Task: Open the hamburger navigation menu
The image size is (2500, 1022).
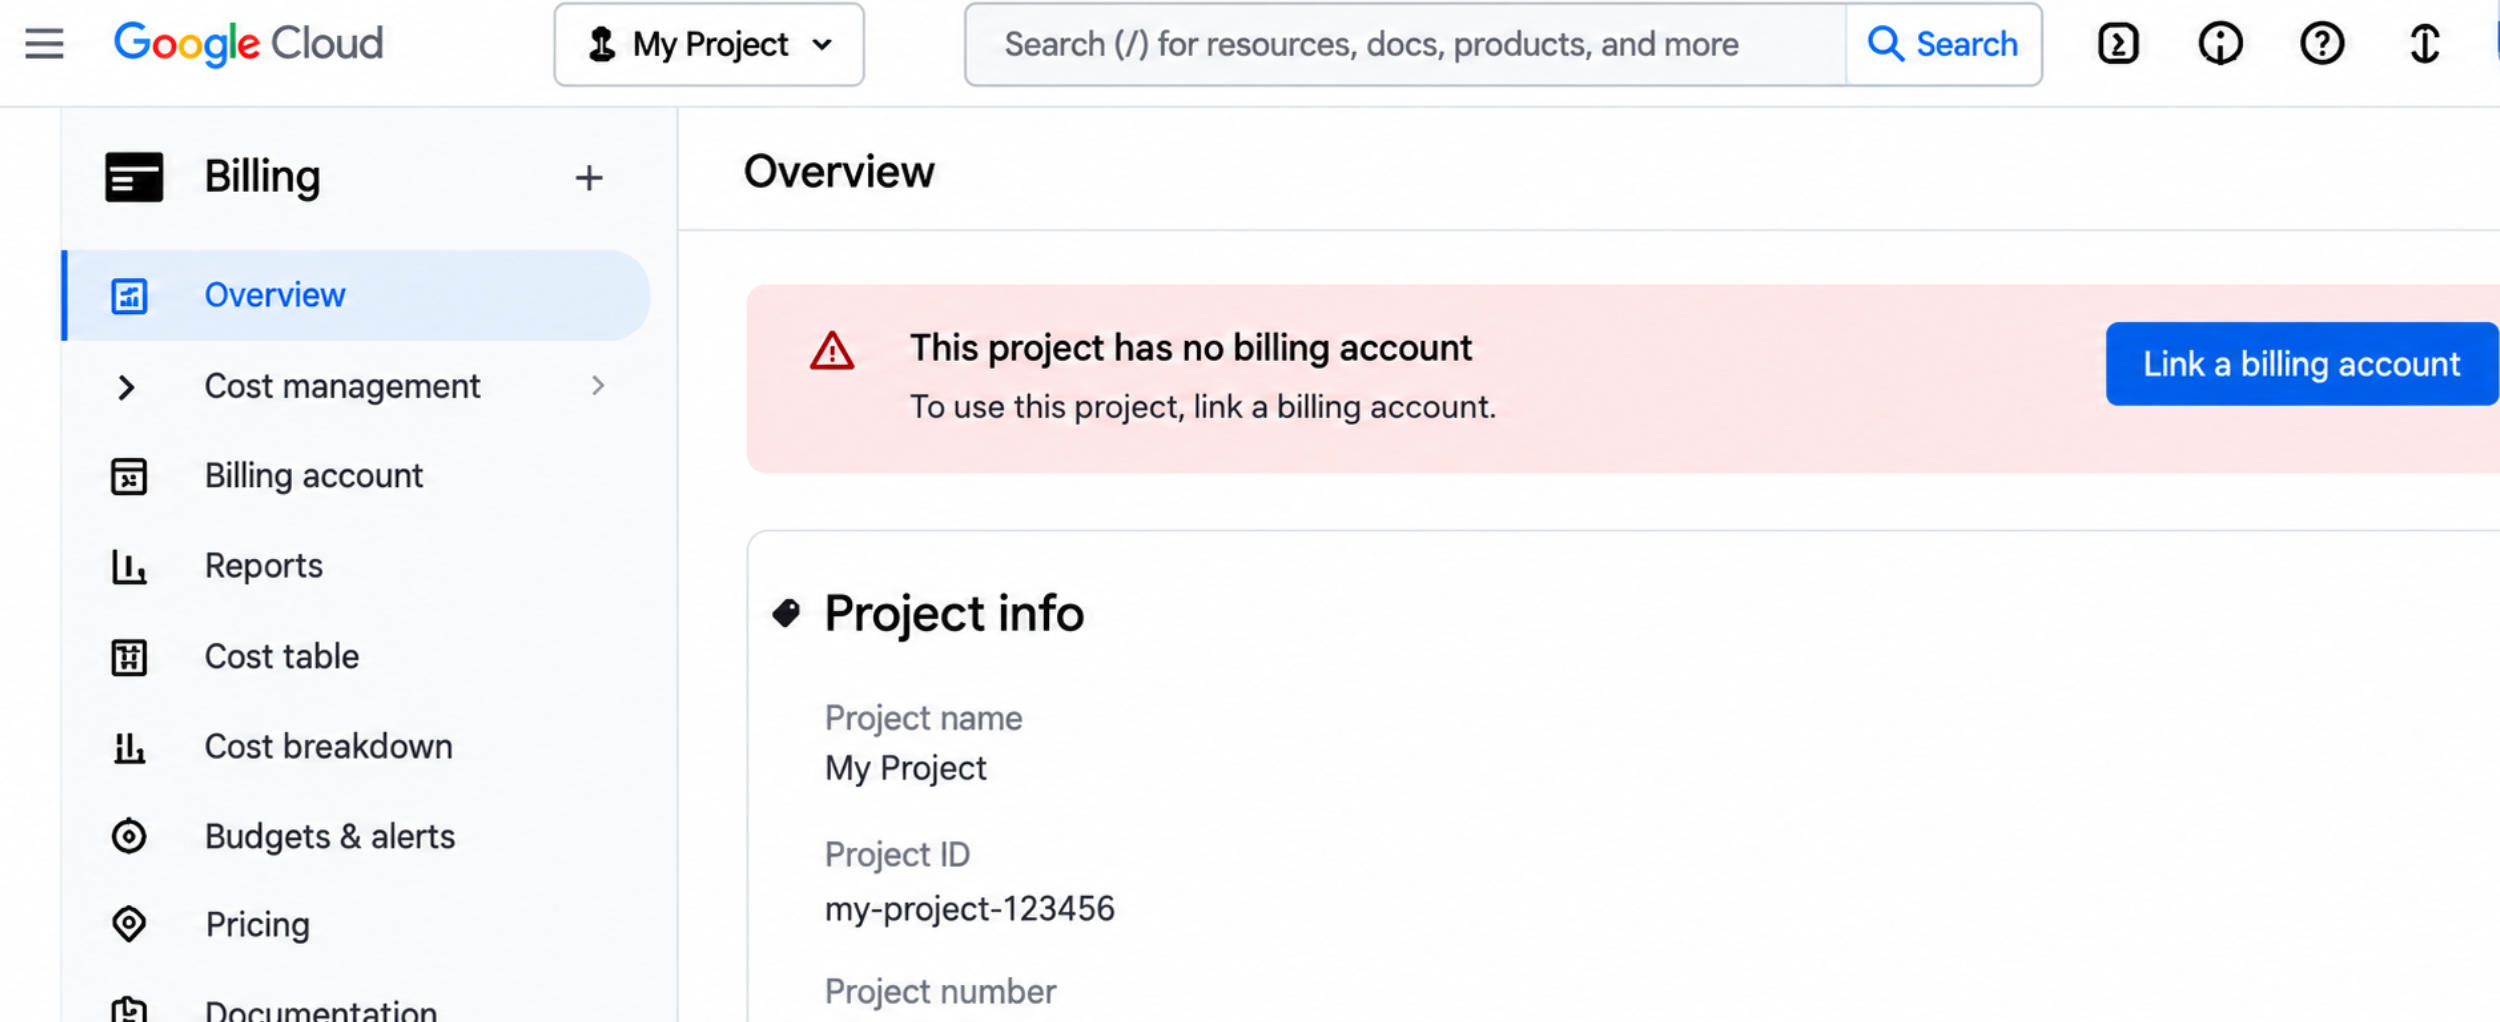Action: click(x=44, y=44)
